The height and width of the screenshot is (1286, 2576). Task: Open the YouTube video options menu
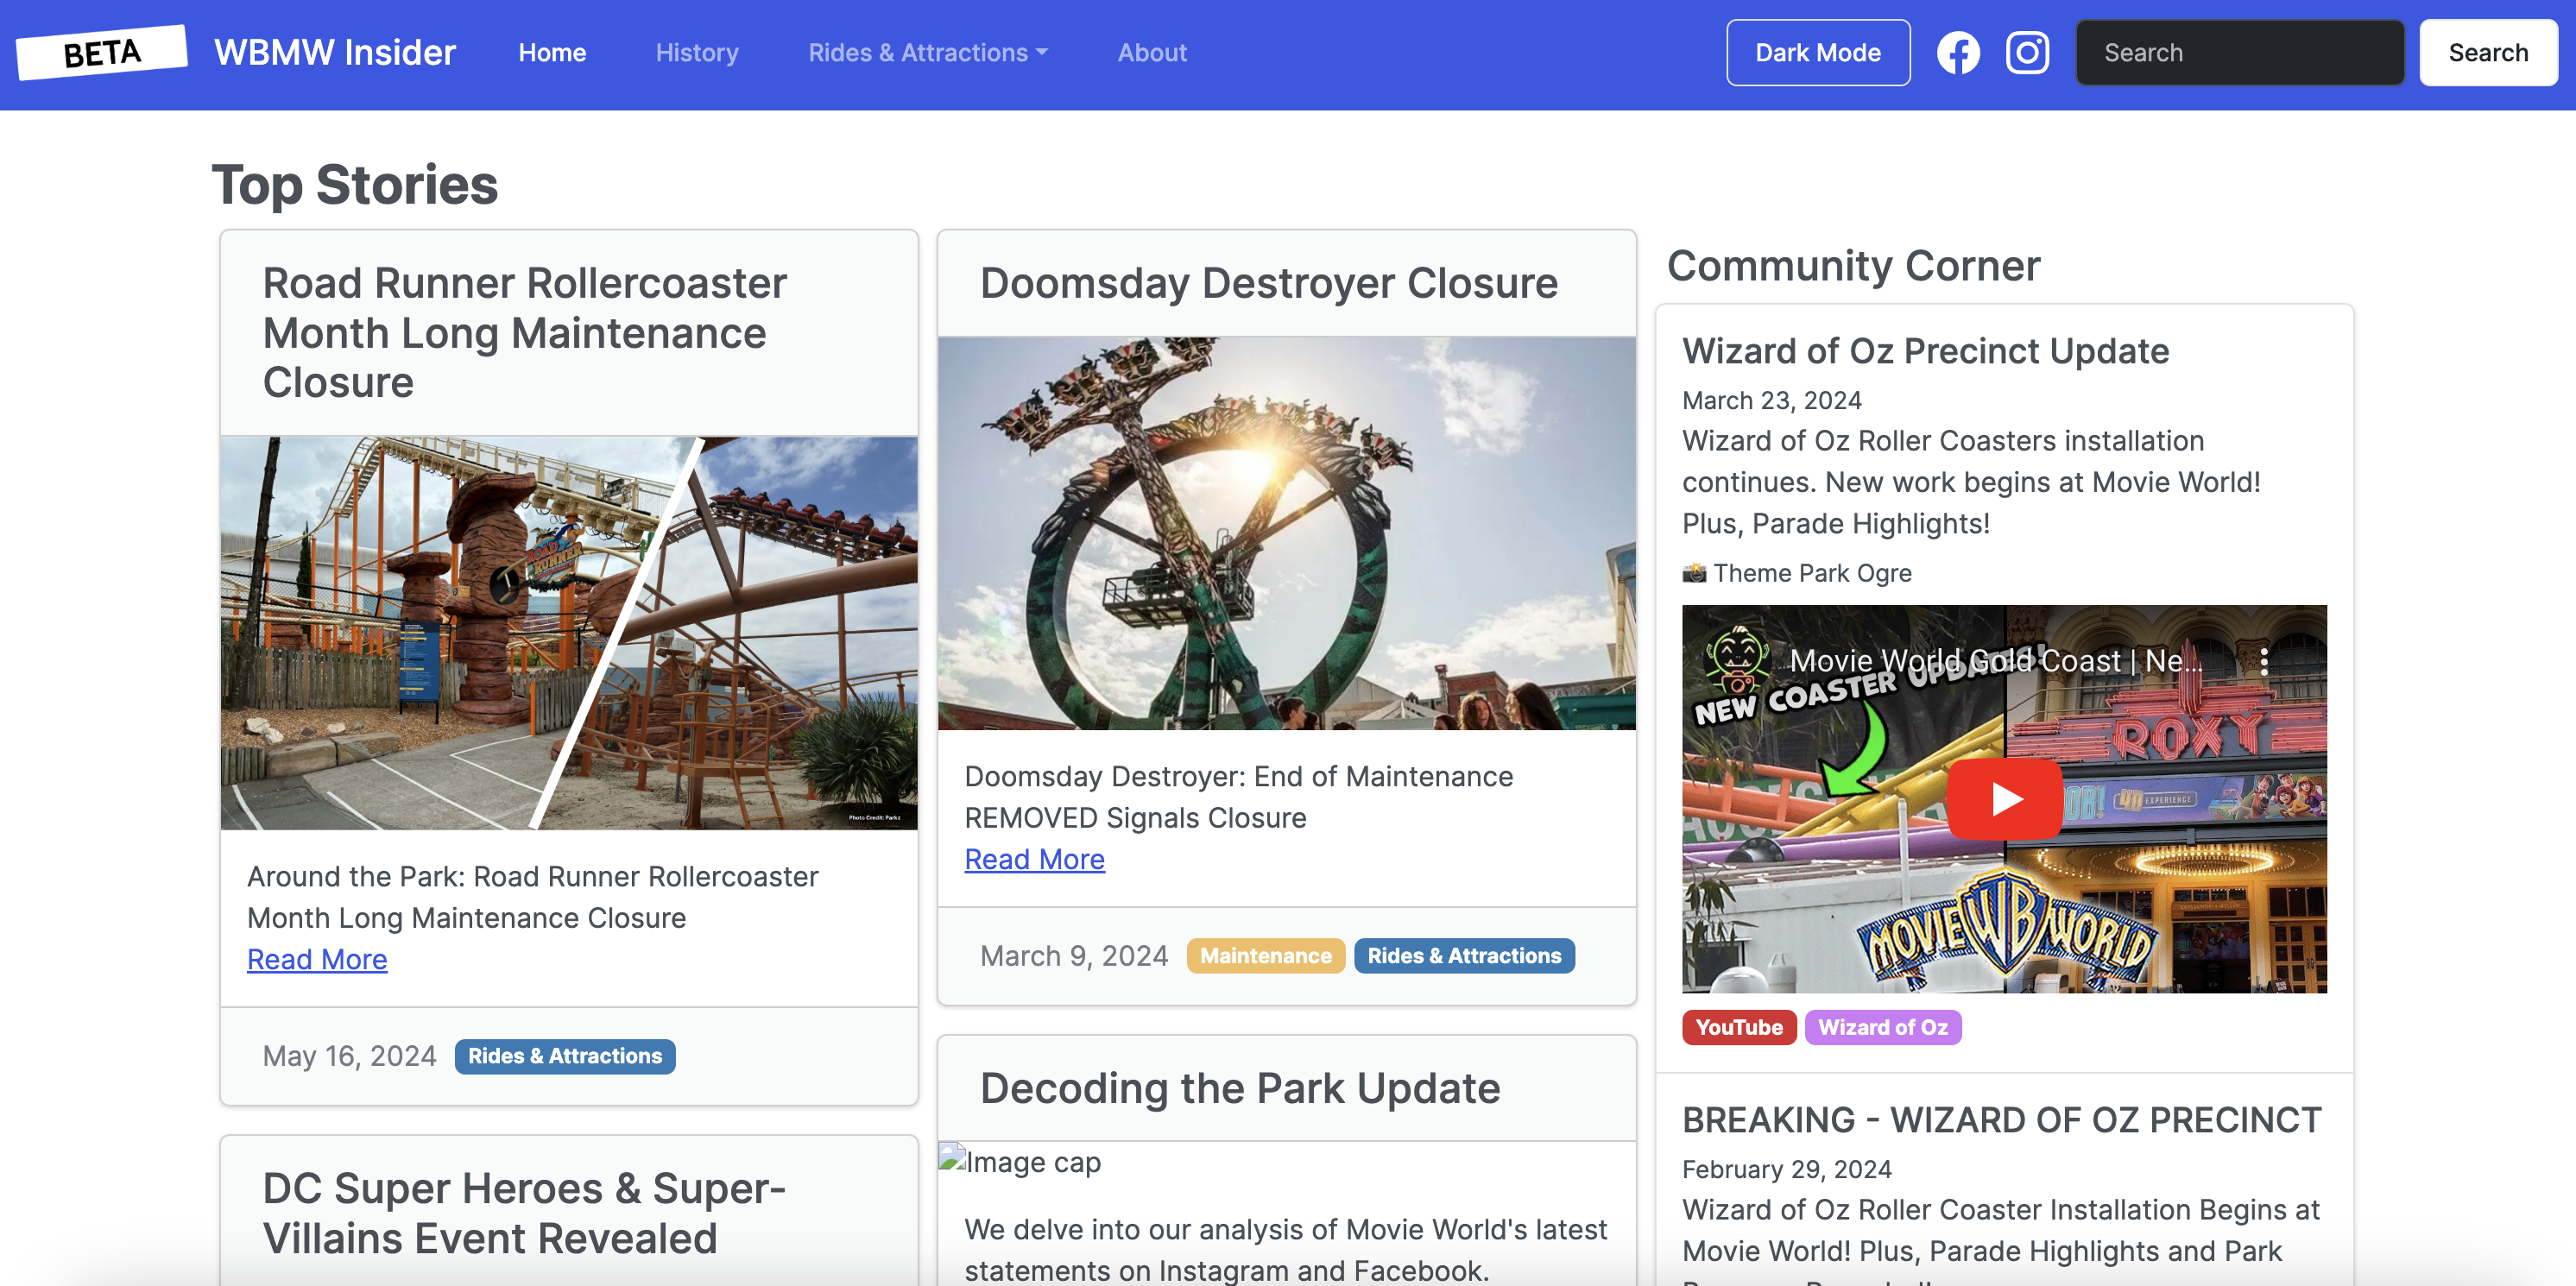[2264, 661]
